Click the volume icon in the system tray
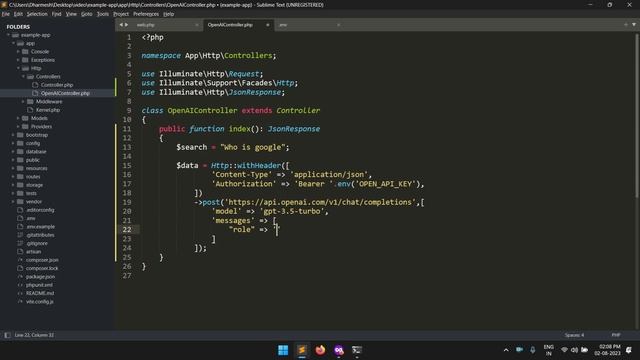640x360 pixels. [574, 350]
